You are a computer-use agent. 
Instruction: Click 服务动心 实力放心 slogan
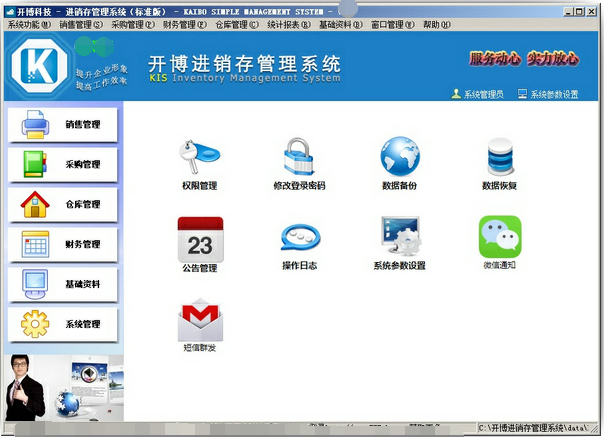click(524, 59)
